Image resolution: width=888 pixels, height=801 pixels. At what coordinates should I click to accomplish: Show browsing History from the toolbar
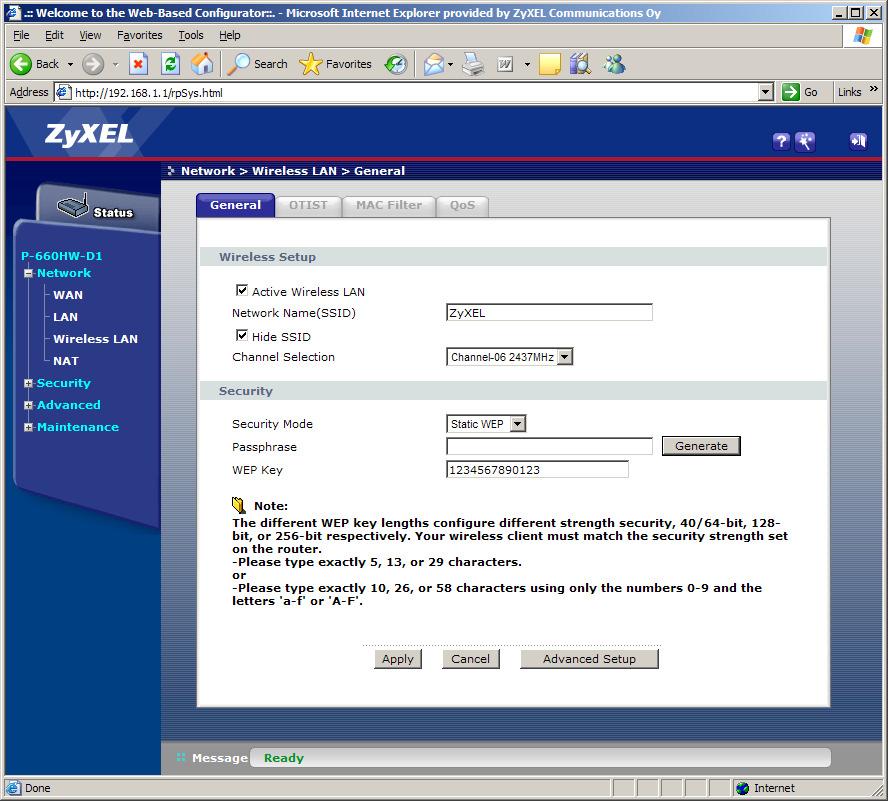(396, 64)
